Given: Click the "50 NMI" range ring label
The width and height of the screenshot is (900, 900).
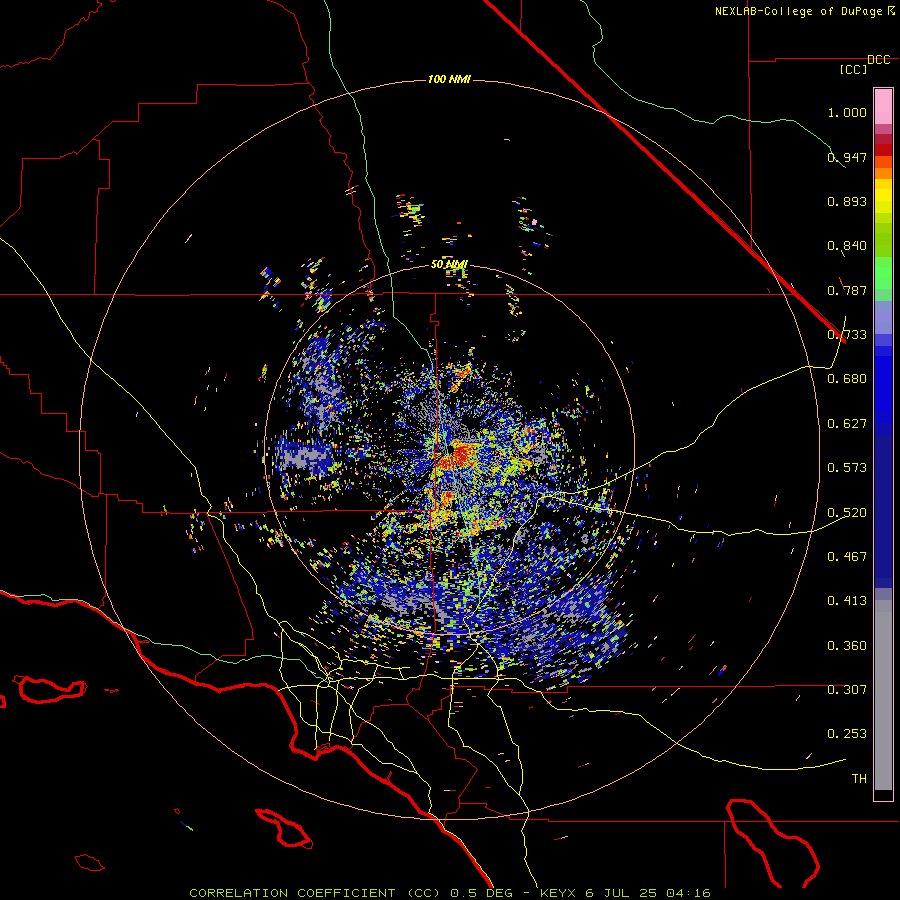Looking at the screenshot, I should 449,264.
